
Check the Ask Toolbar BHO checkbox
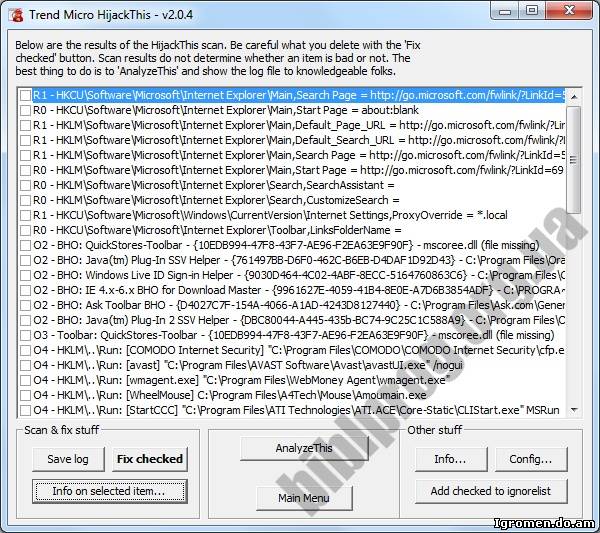25,305
